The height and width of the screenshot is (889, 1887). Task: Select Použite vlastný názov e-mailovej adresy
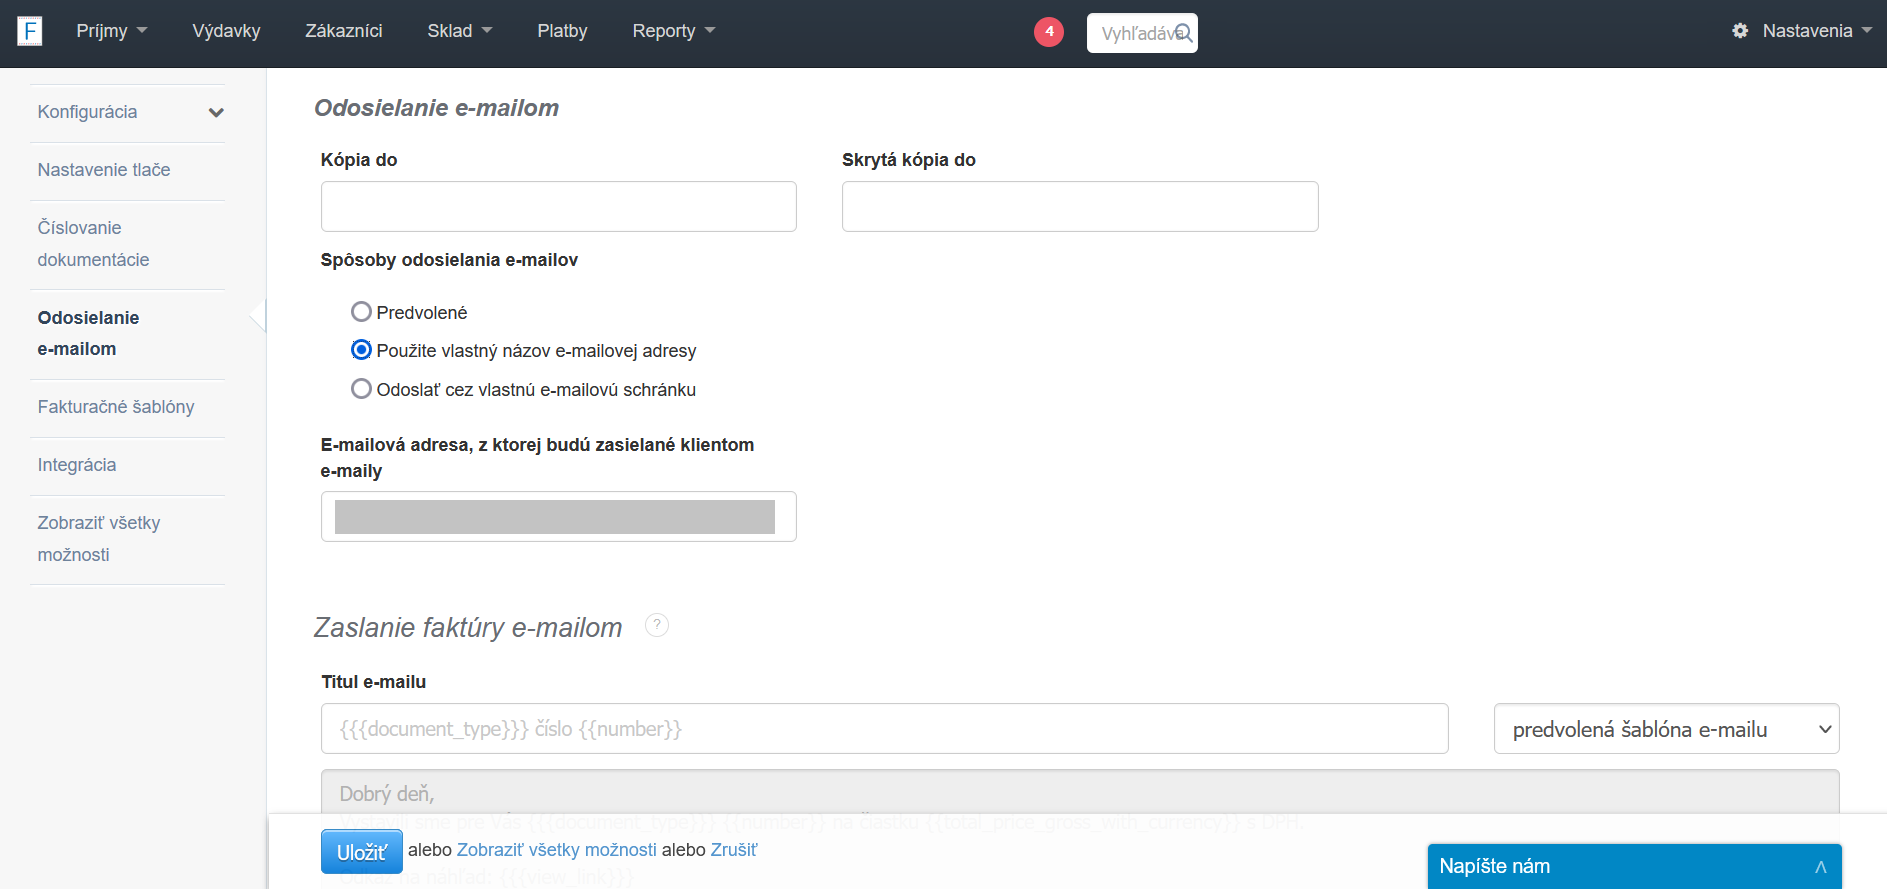(361, 350)
